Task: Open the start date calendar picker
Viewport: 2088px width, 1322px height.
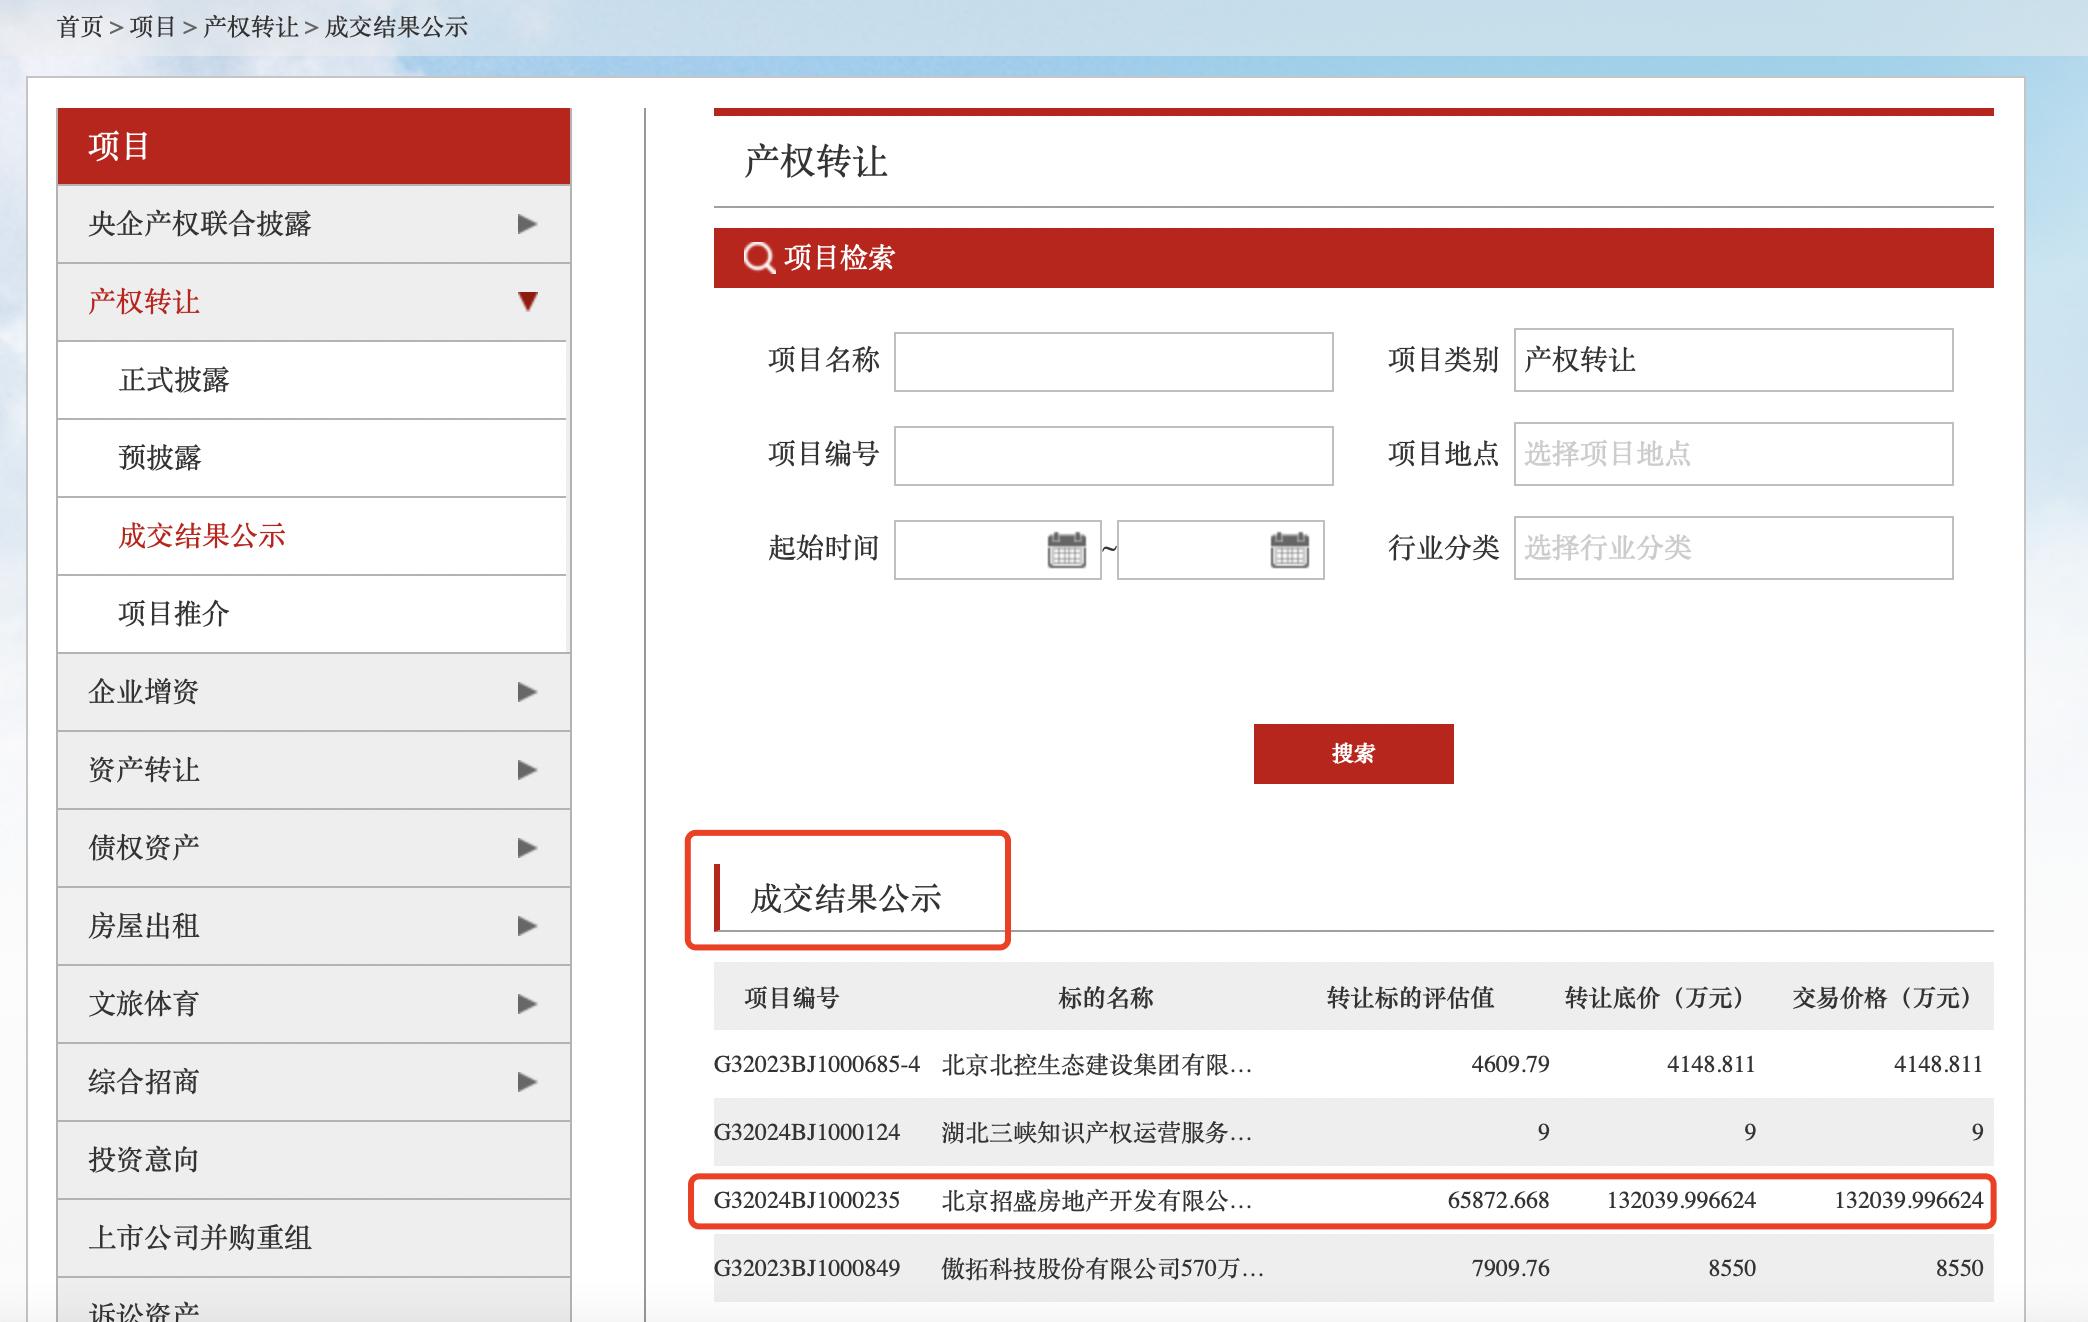Action: click(x=1066, y=550)
